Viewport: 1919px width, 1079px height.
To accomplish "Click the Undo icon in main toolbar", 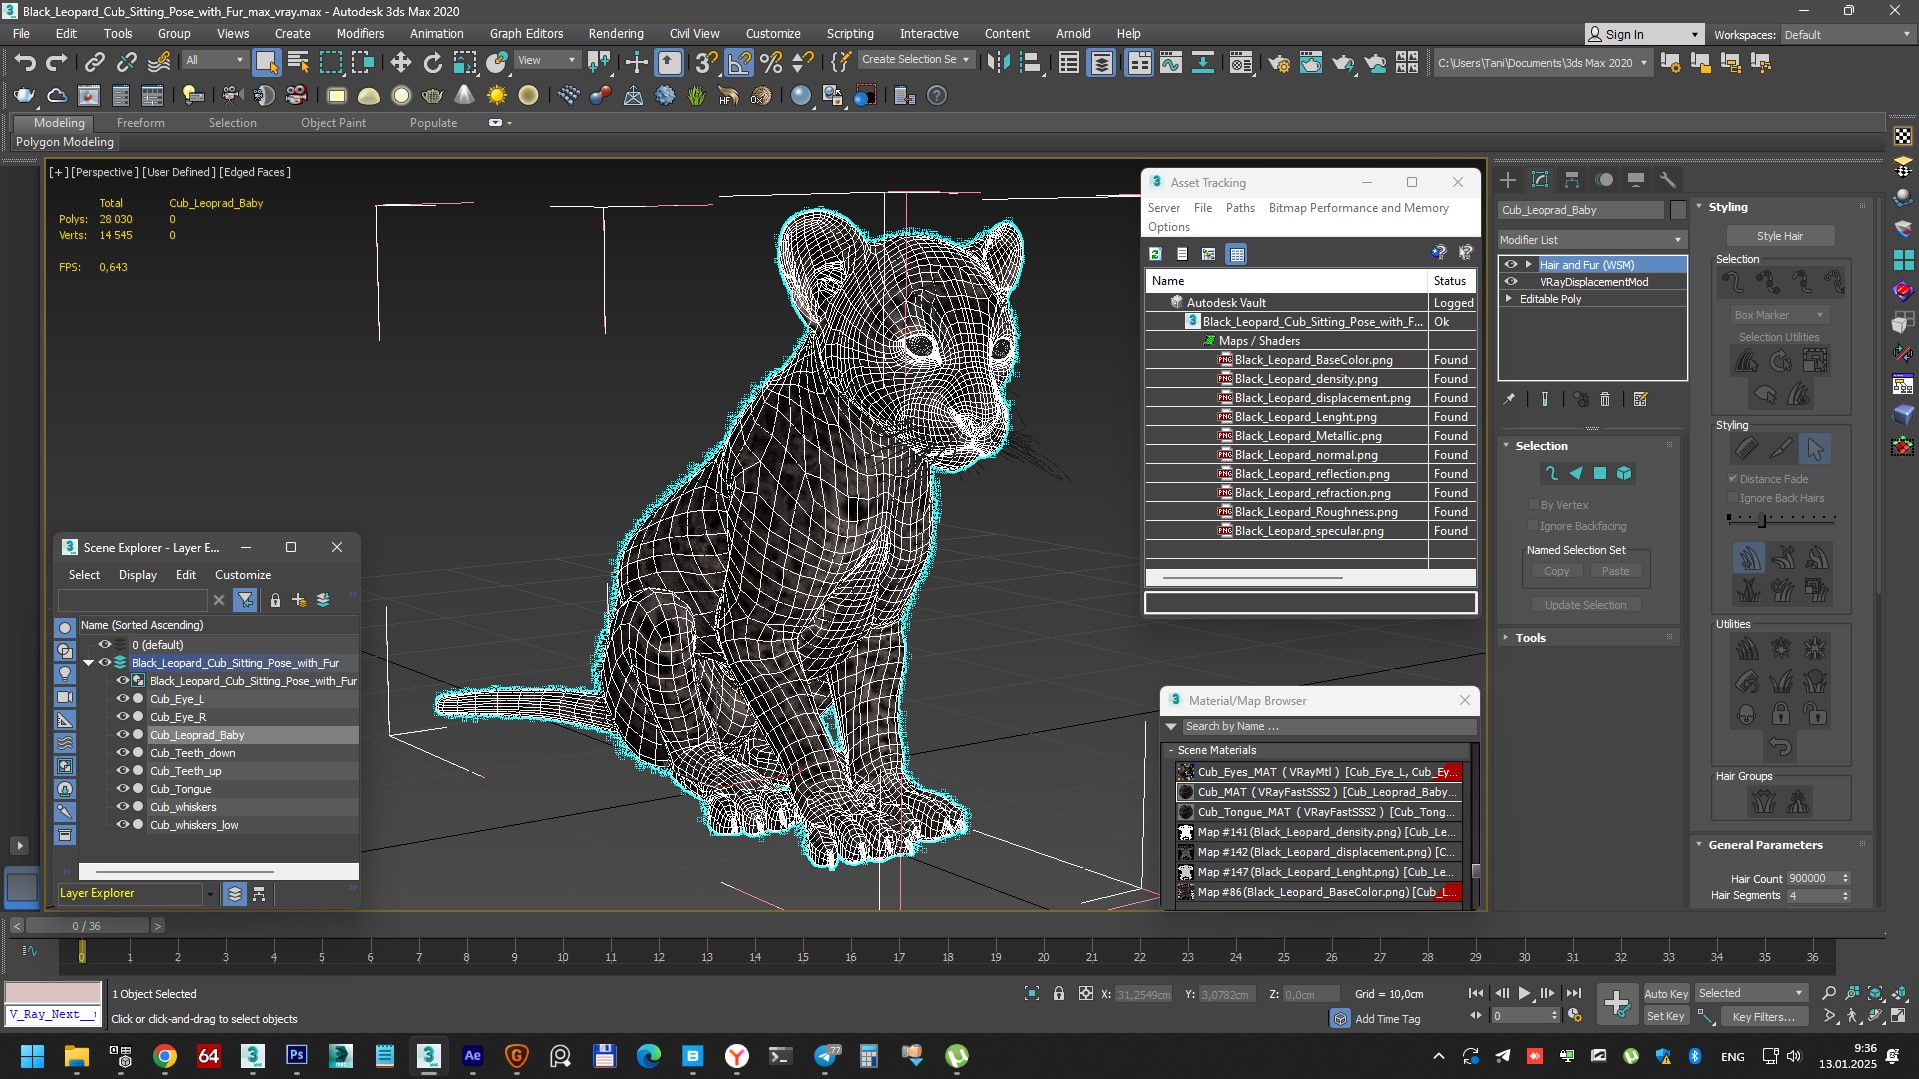I will point(25,63).
